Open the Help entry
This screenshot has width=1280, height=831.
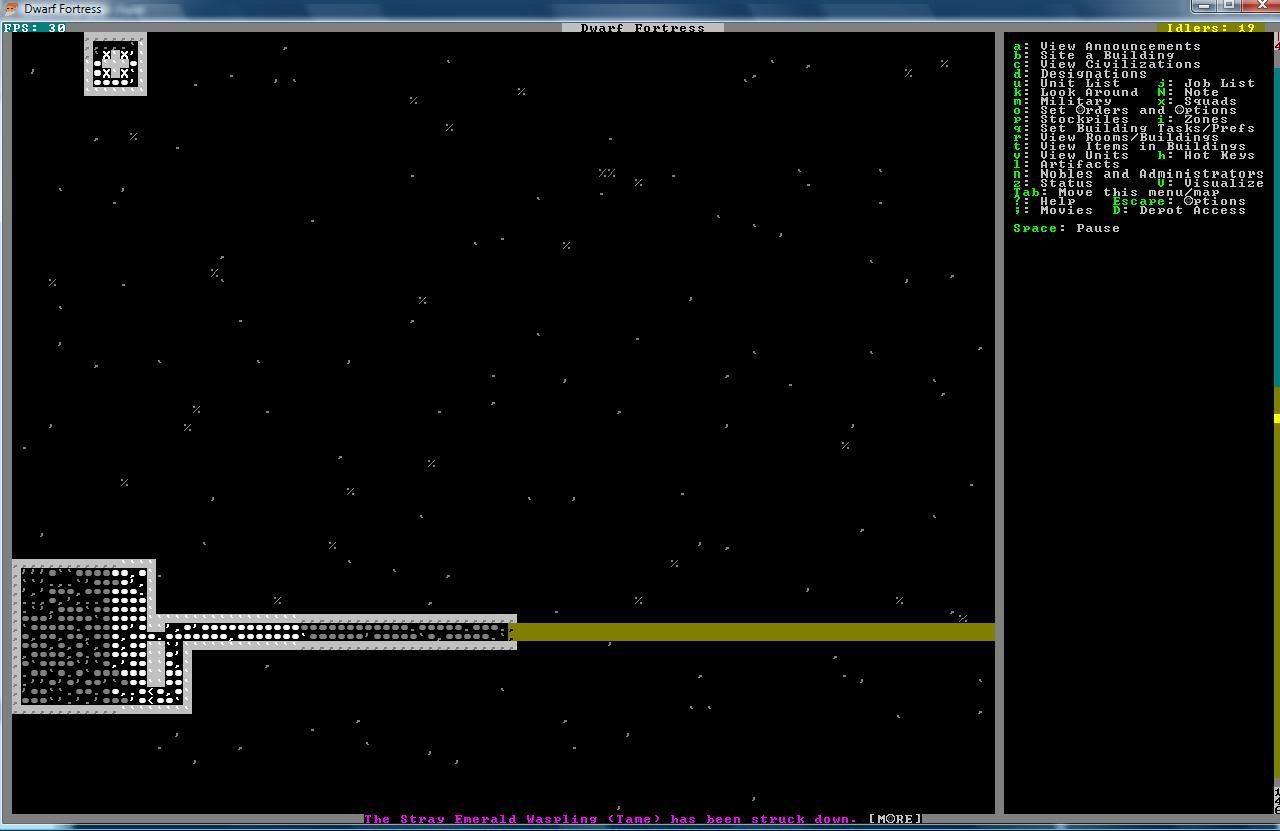pos(1044,201)
